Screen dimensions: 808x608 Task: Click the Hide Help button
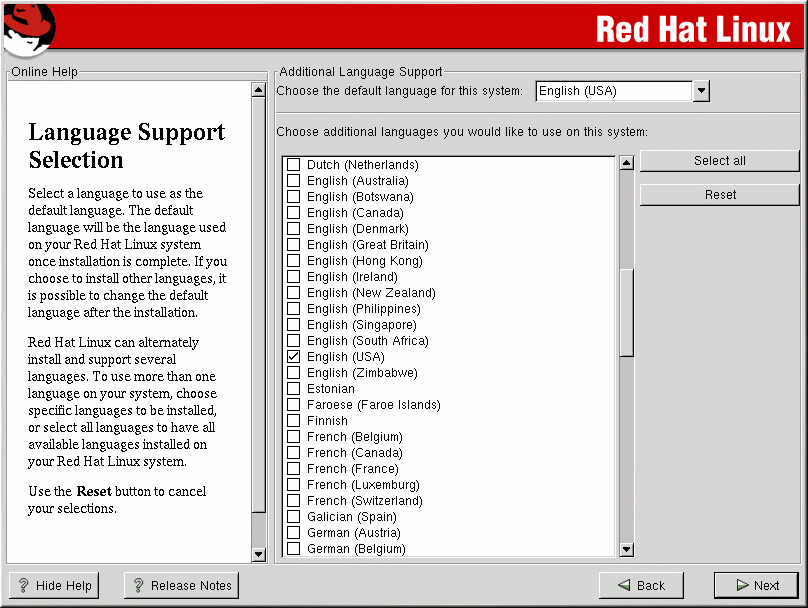point(54,586)
